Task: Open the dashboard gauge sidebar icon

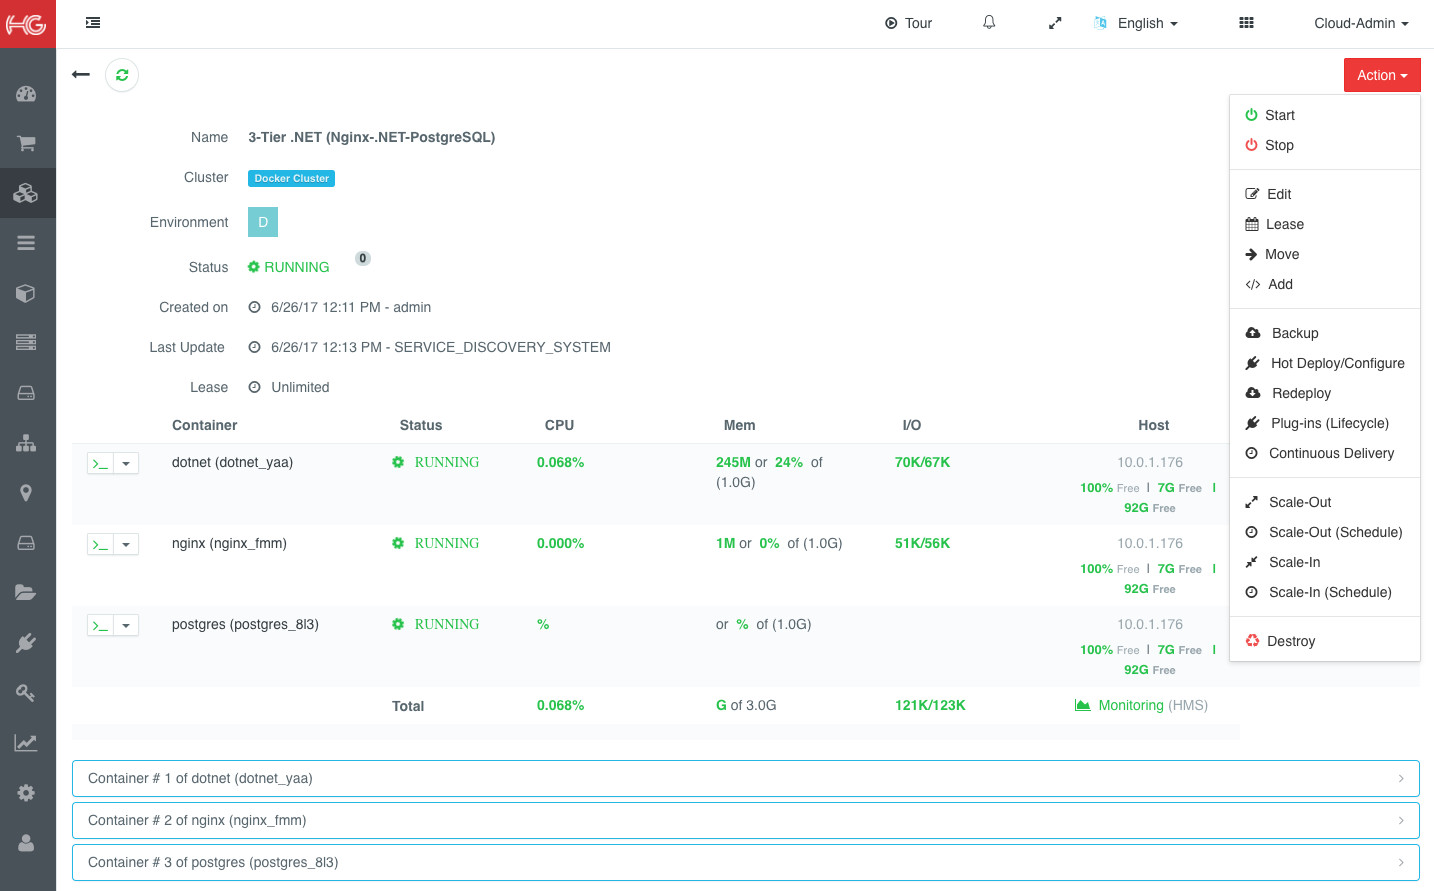Action: point(26,94)
